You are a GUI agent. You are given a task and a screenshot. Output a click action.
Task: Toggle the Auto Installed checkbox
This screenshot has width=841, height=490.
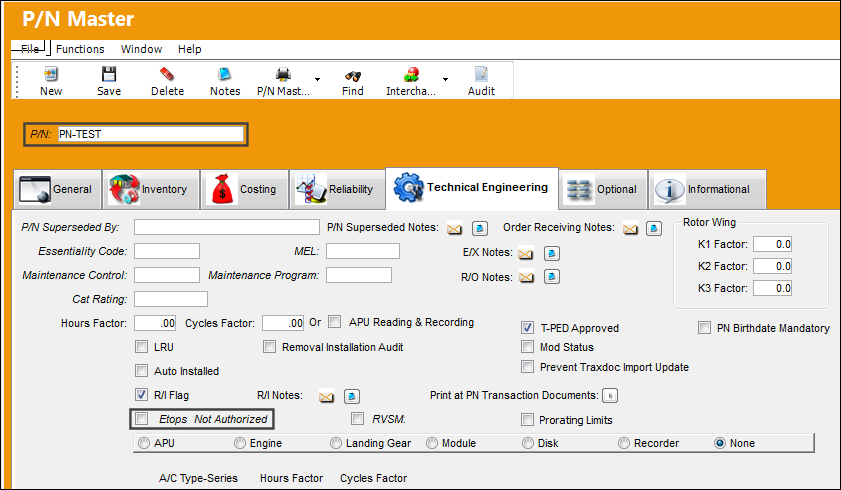pyautogui.click(x=142, y=370)
